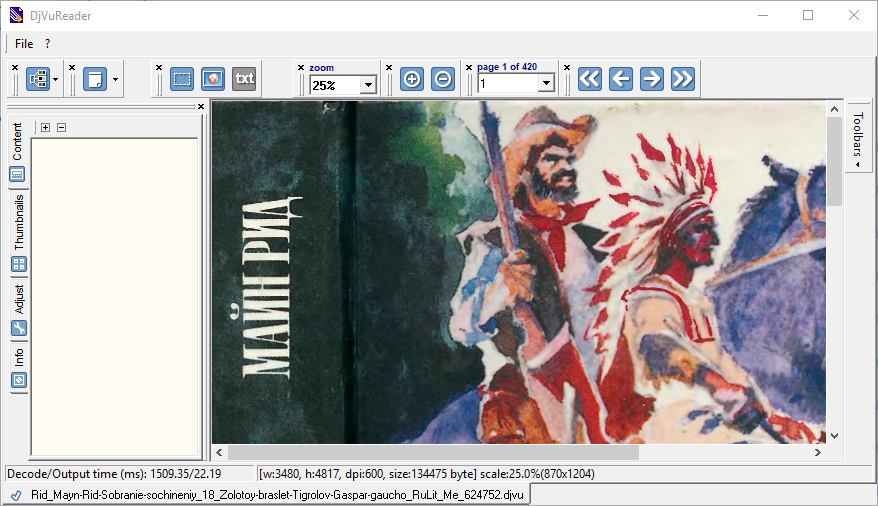Expand all content tree nodes plus
The image size is (878, 506).
46,128
